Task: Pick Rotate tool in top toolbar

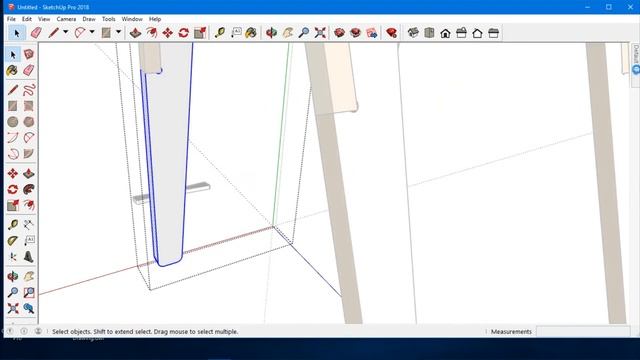Action: [x=184, y=33]
